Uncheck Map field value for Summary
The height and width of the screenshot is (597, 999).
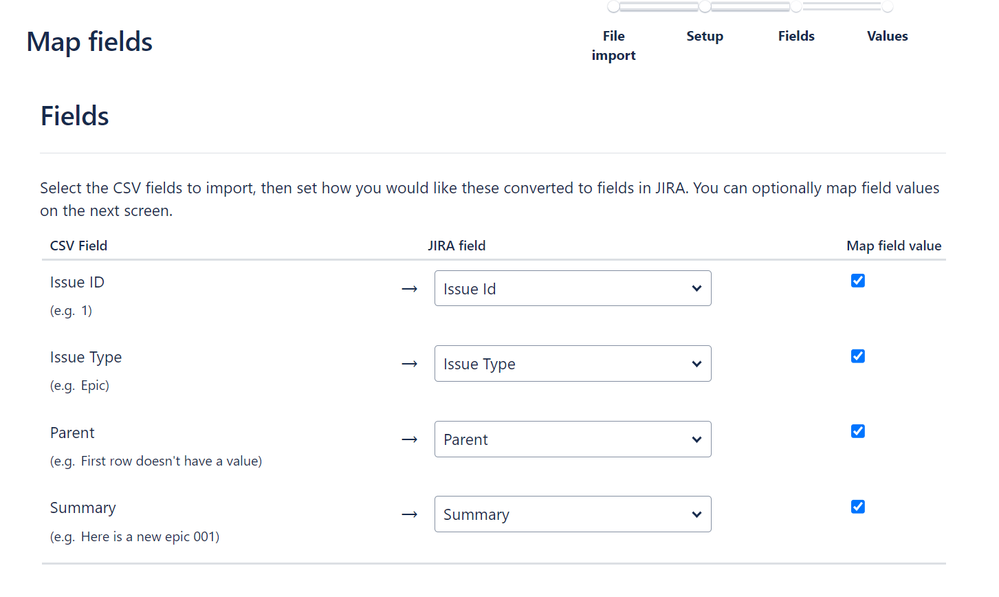857,507
